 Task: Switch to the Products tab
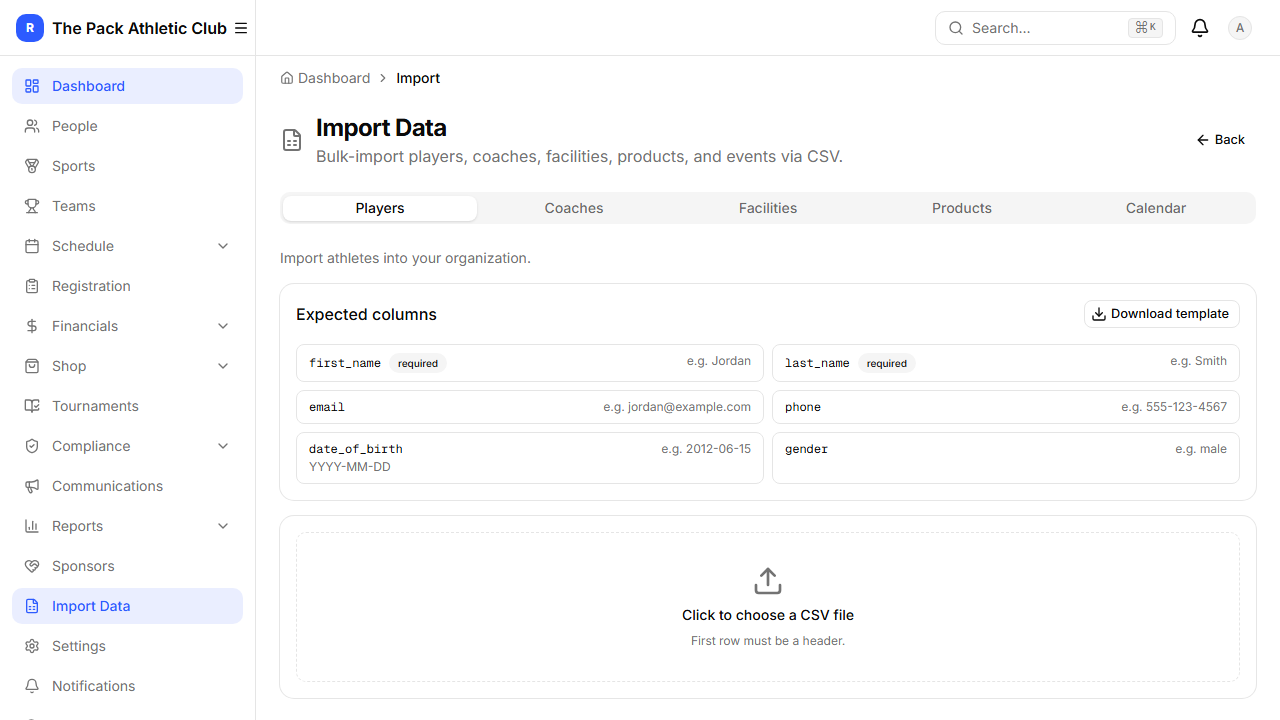point(962,208)
